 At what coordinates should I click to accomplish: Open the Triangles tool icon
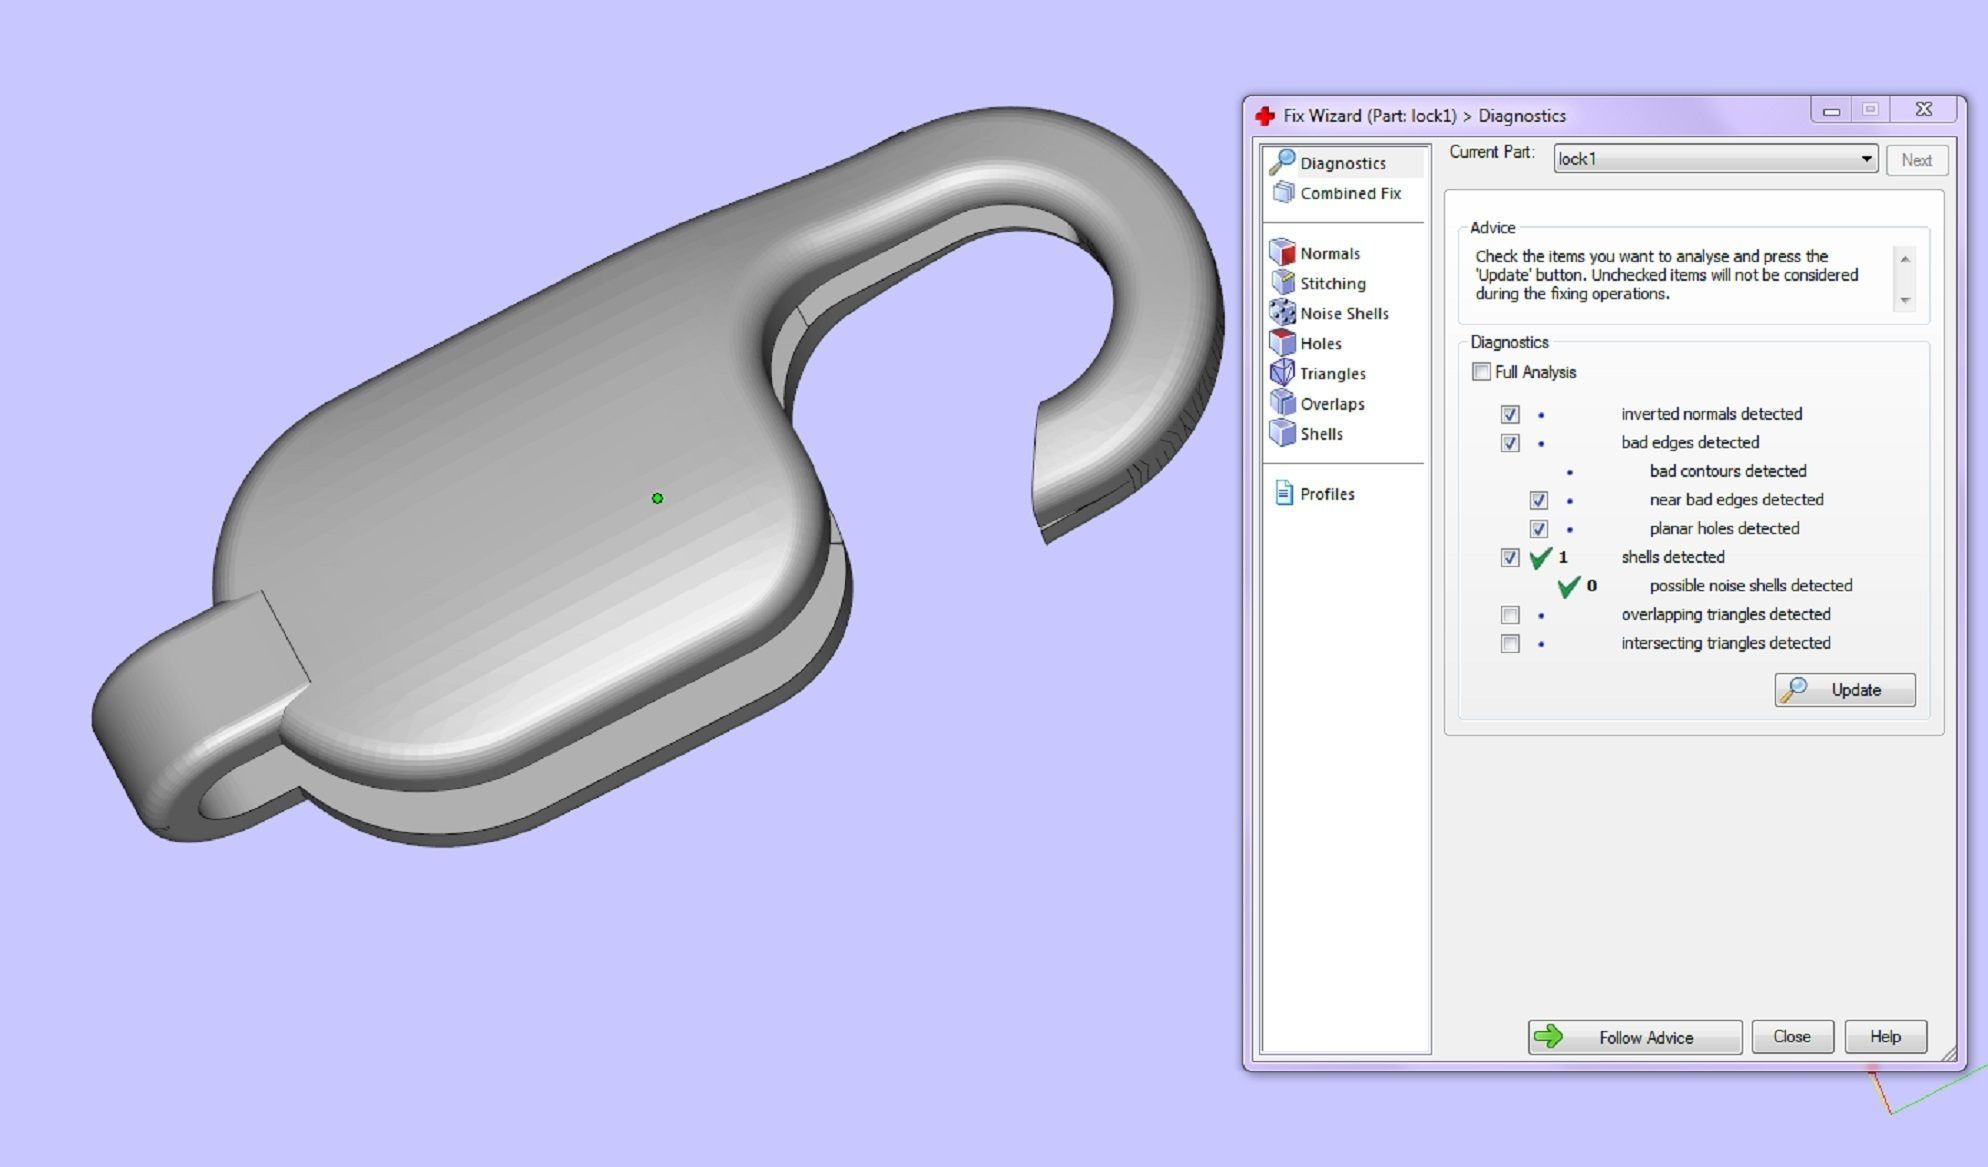click(1282, 373)
